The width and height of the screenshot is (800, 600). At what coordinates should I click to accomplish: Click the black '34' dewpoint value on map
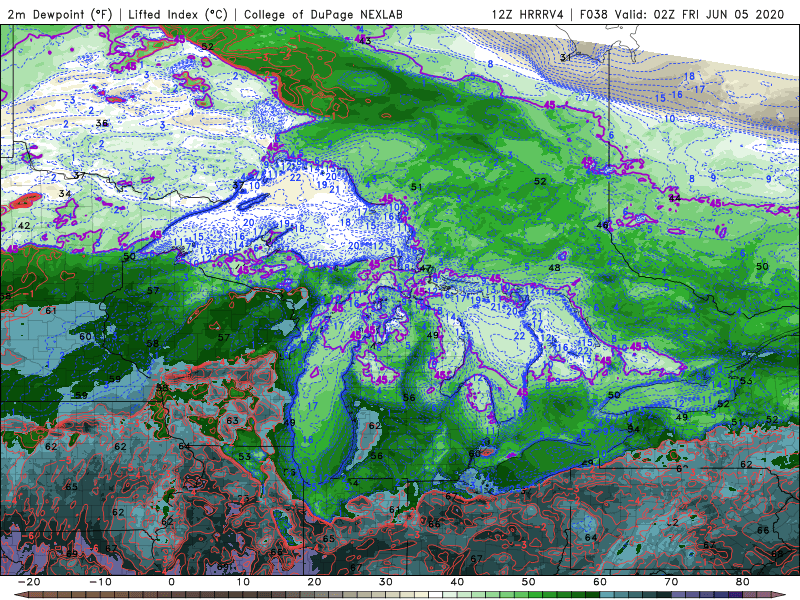(65, 194)
